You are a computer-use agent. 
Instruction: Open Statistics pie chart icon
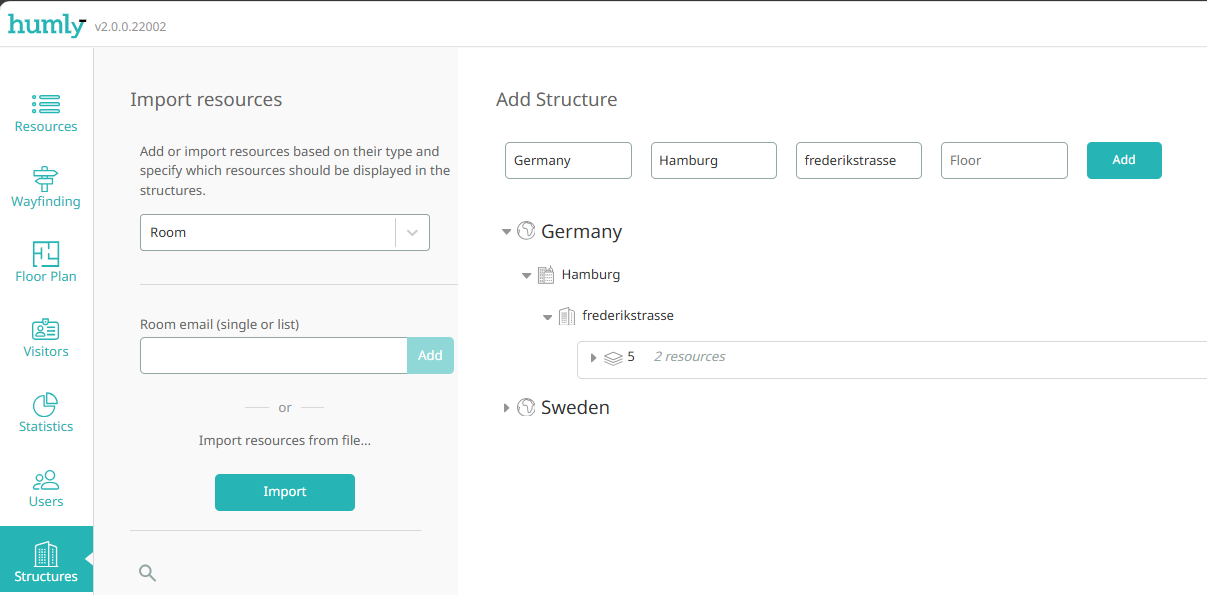point(46,405)
